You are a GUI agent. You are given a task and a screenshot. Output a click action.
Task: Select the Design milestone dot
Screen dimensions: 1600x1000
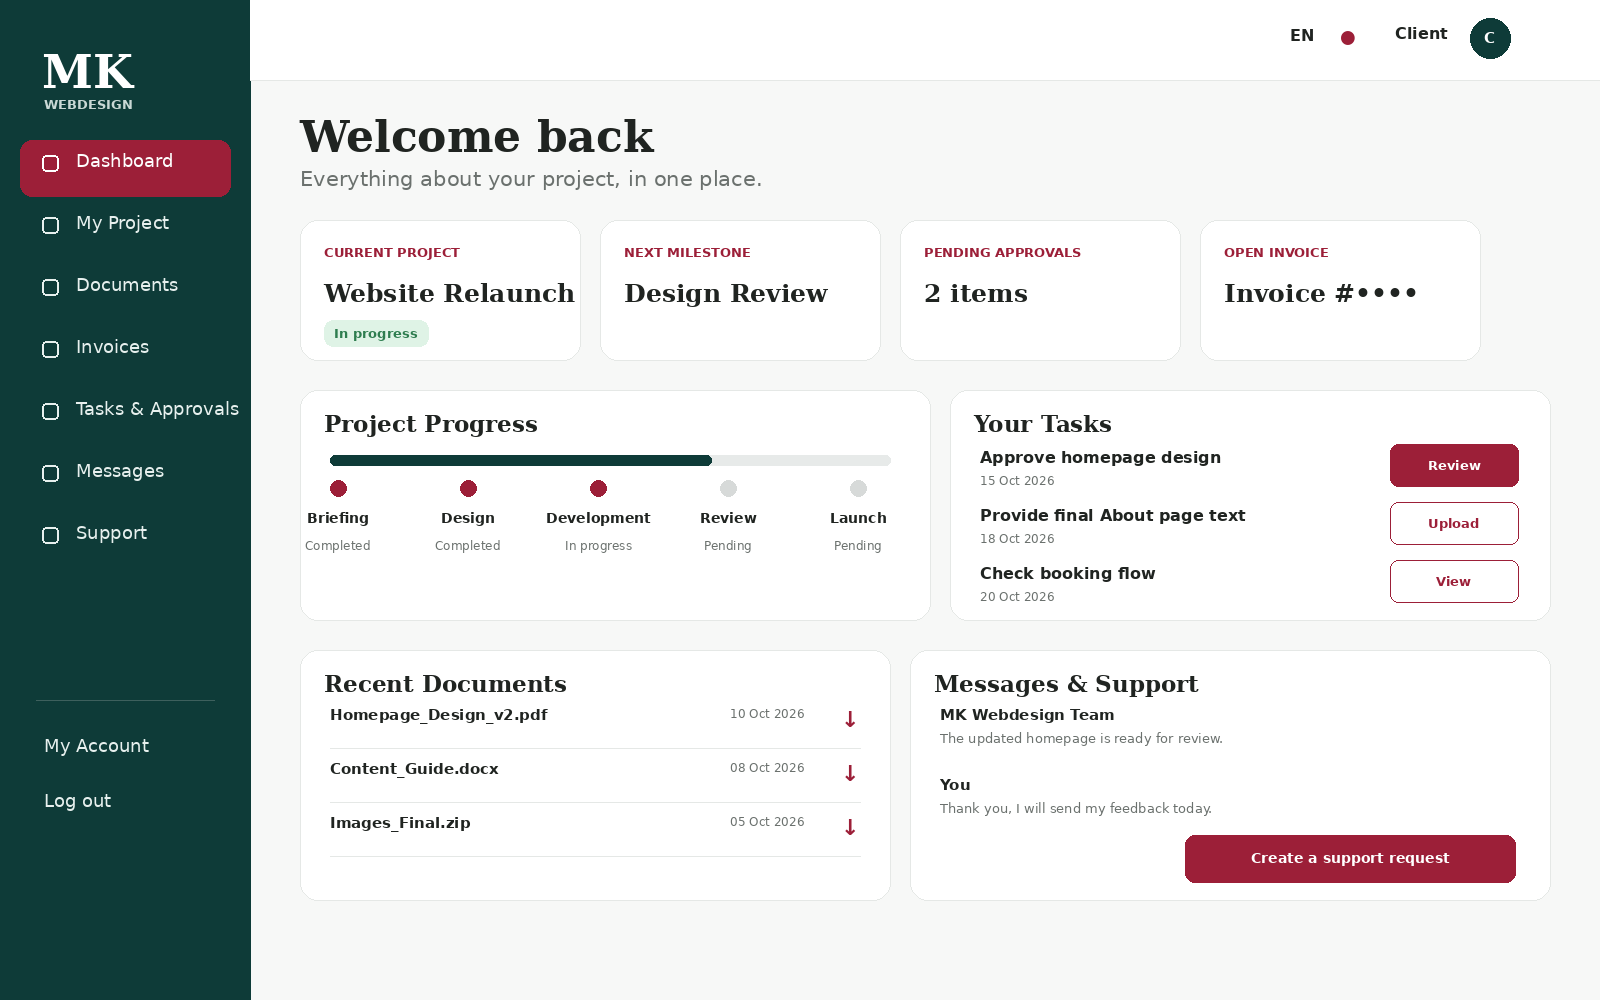[468, 489]
